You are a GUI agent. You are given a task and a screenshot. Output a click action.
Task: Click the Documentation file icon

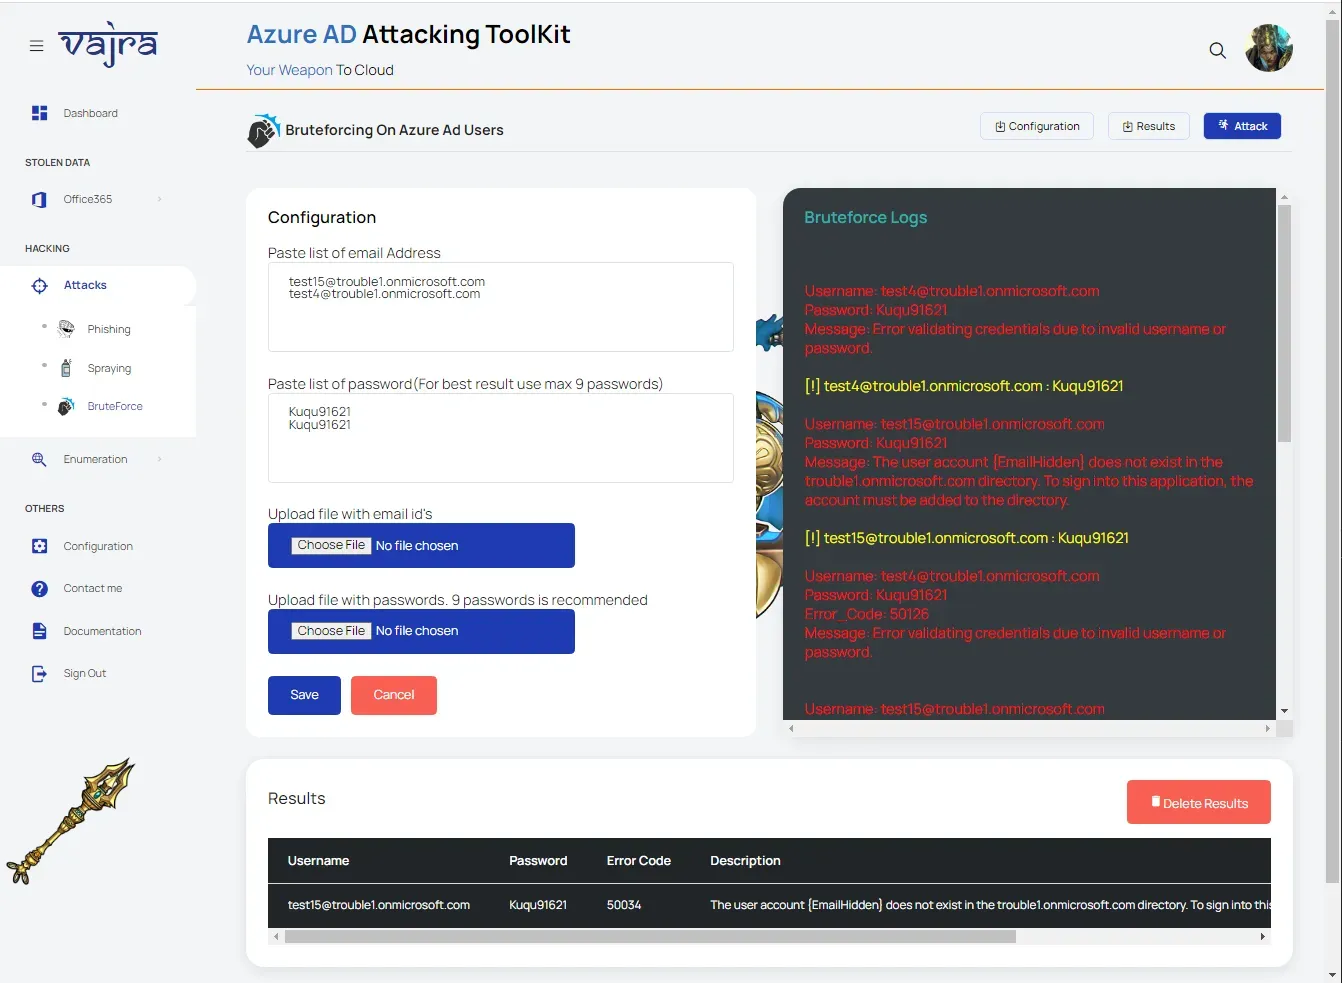point(39,631)
